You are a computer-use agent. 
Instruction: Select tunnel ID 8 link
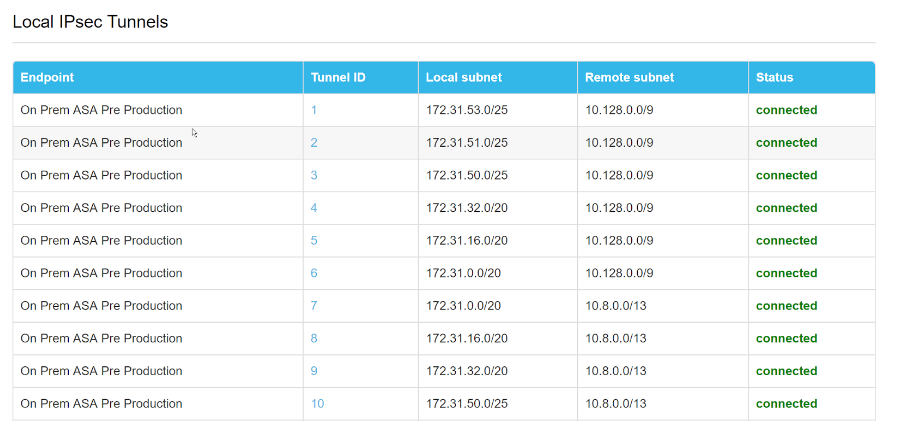pyautogui.click(x=314, y=339)
